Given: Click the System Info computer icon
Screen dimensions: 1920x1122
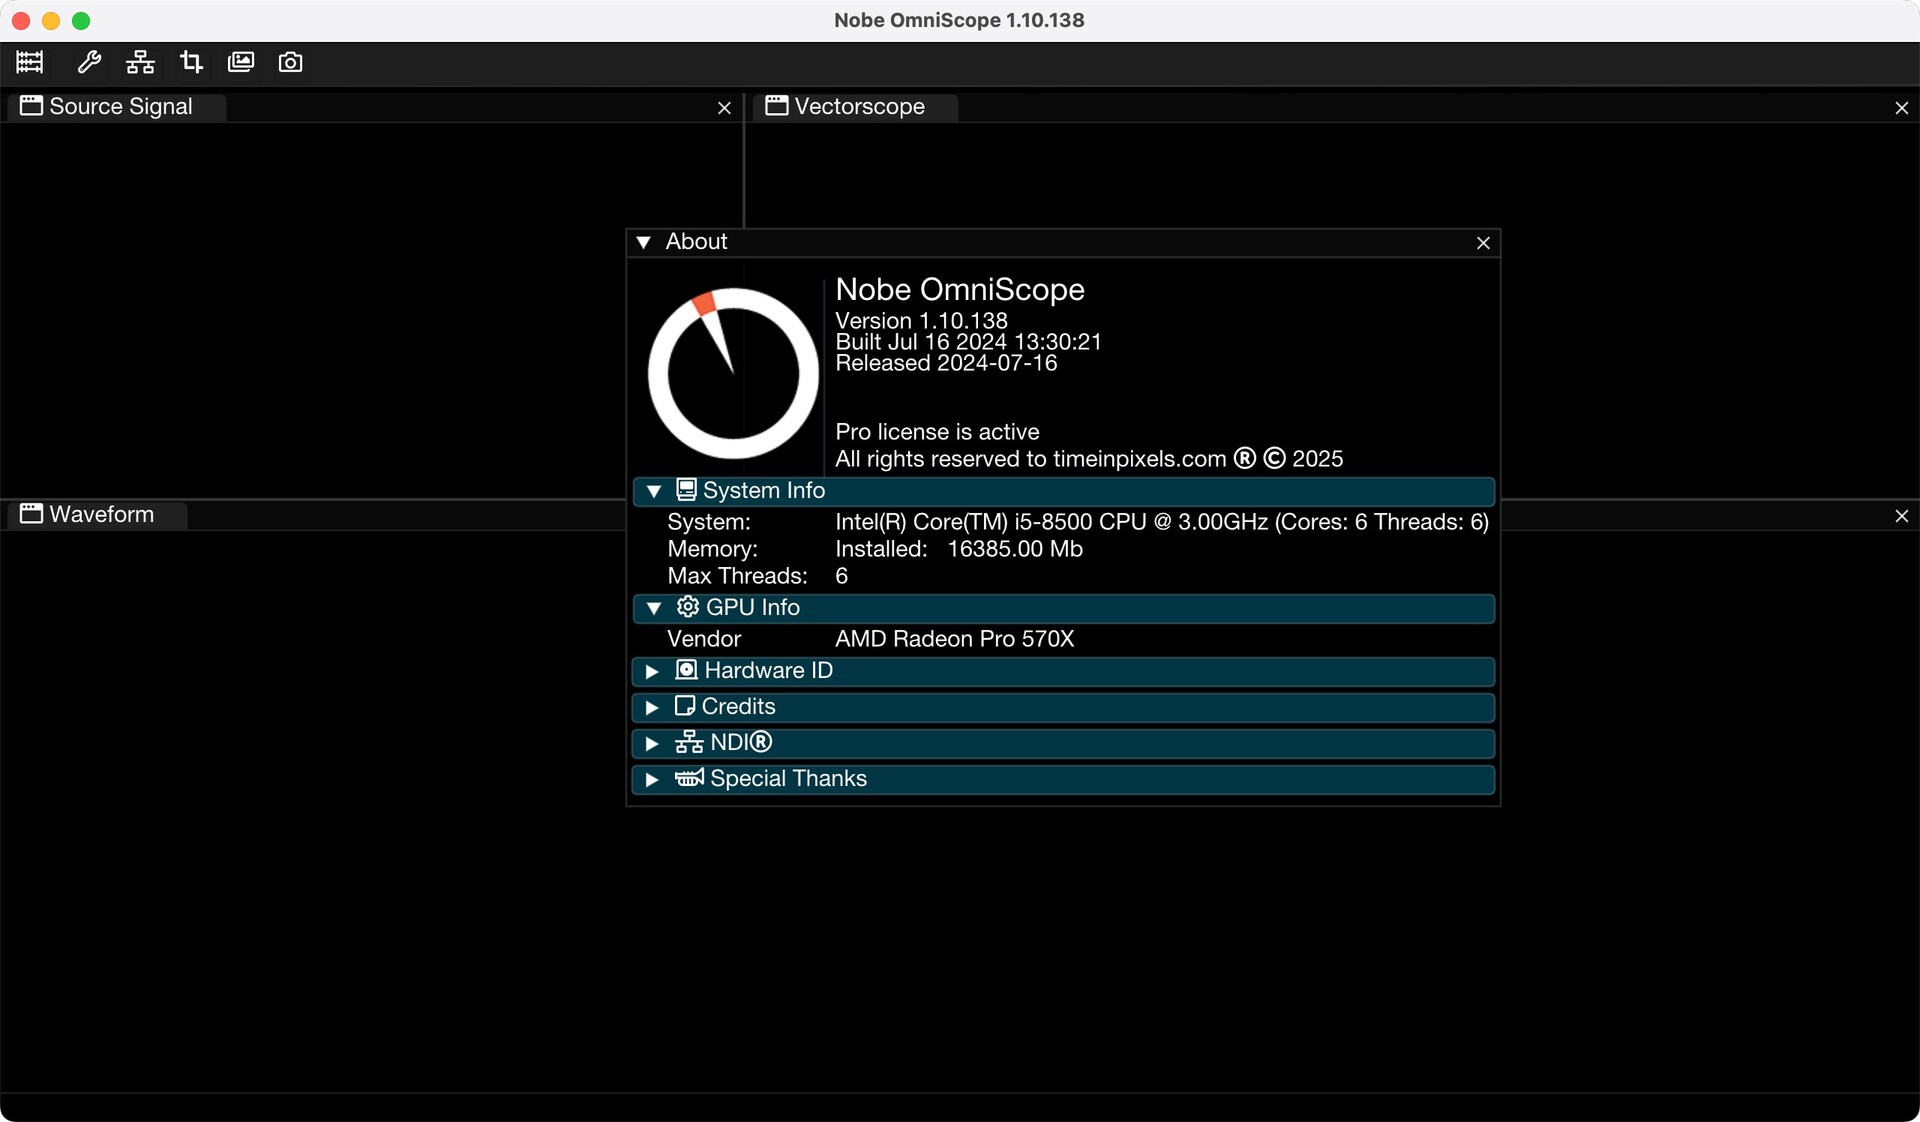Looking at the screenshot, I should [686, 489].
